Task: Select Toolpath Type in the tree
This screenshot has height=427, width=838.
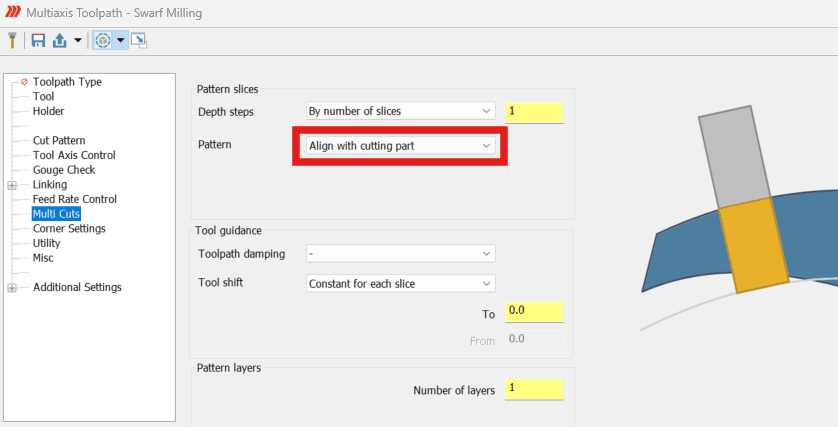Action: 67,82
